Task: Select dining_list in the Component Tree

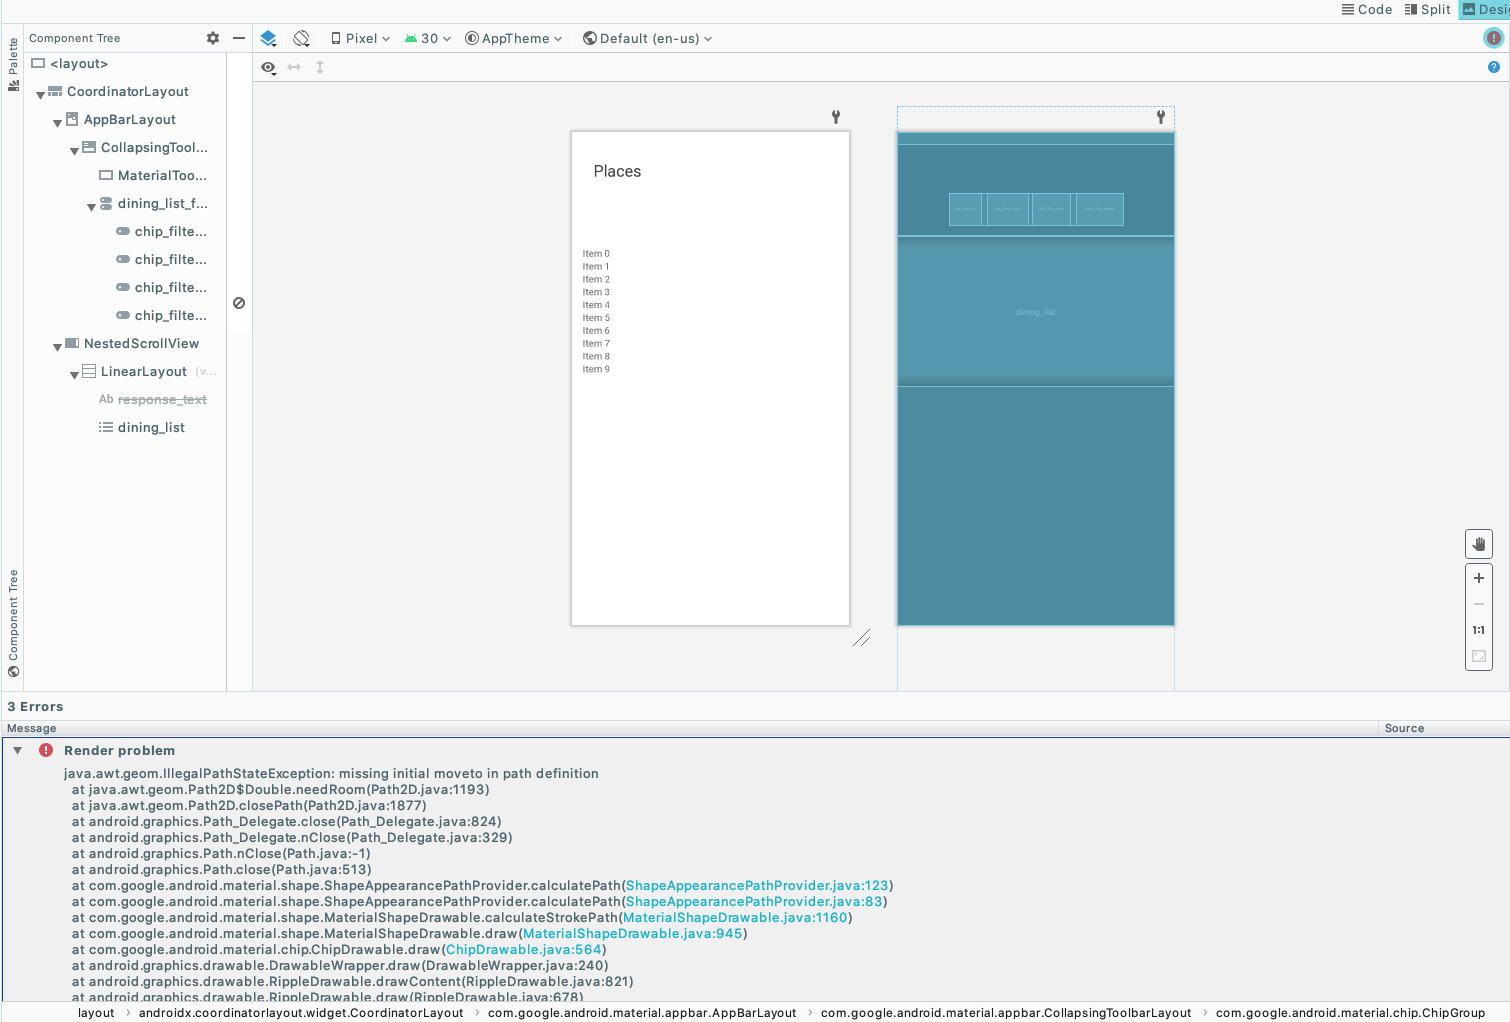Action: (151, 427)
